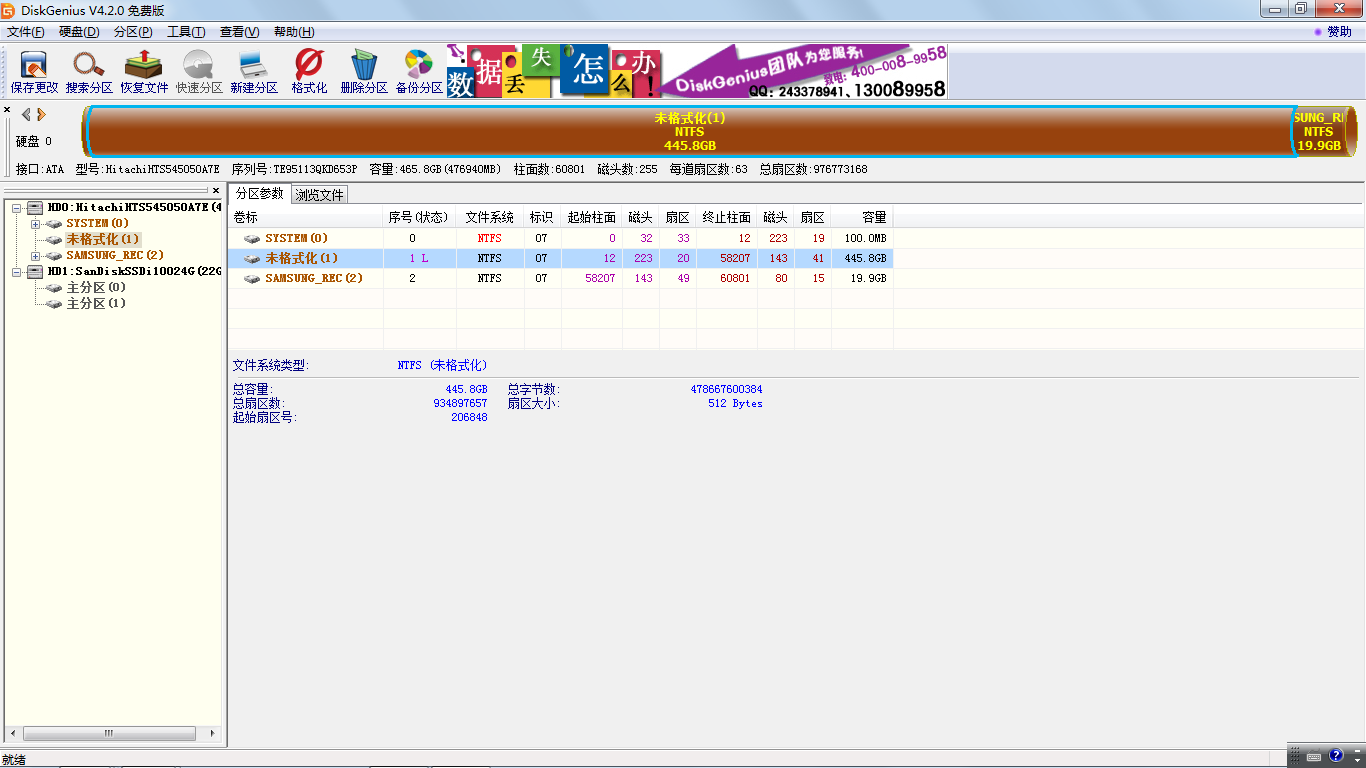Viewport: 1366px width, 768px height.
Task: Open the language bar help icon
Action: tap(1336, 756)
